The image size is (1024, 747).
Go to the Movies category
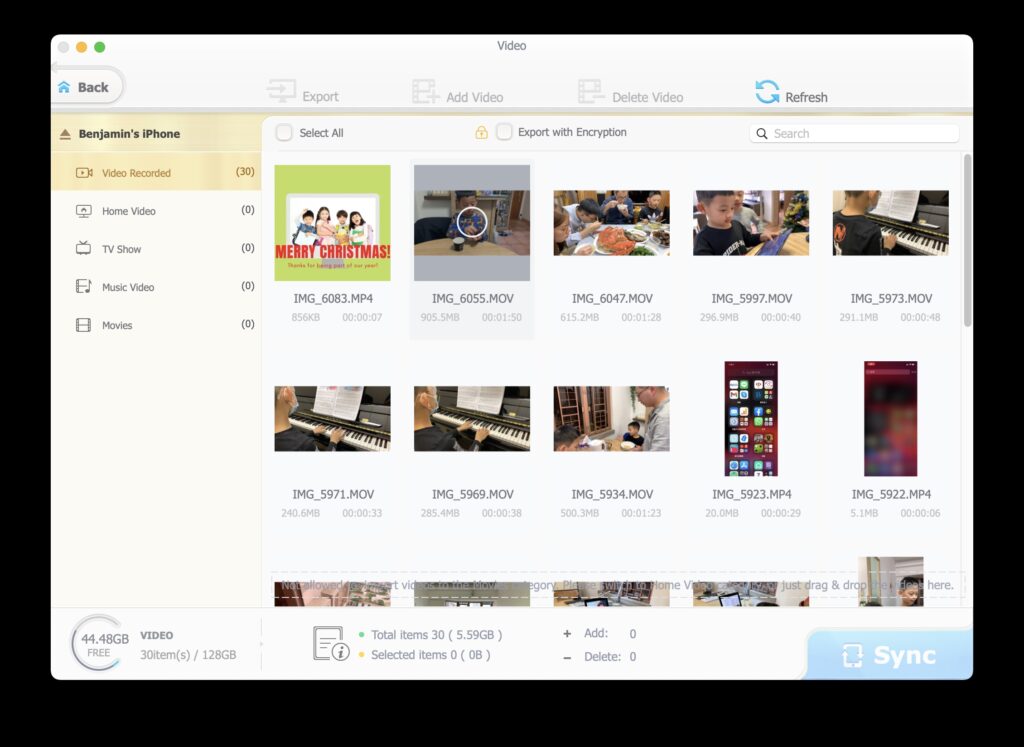point(117,325)
